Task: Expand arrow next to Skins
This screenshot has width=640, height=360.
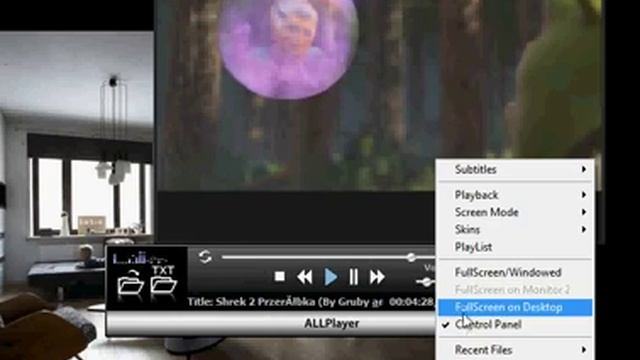Action: pyautogui.click(x=584, y=229)
